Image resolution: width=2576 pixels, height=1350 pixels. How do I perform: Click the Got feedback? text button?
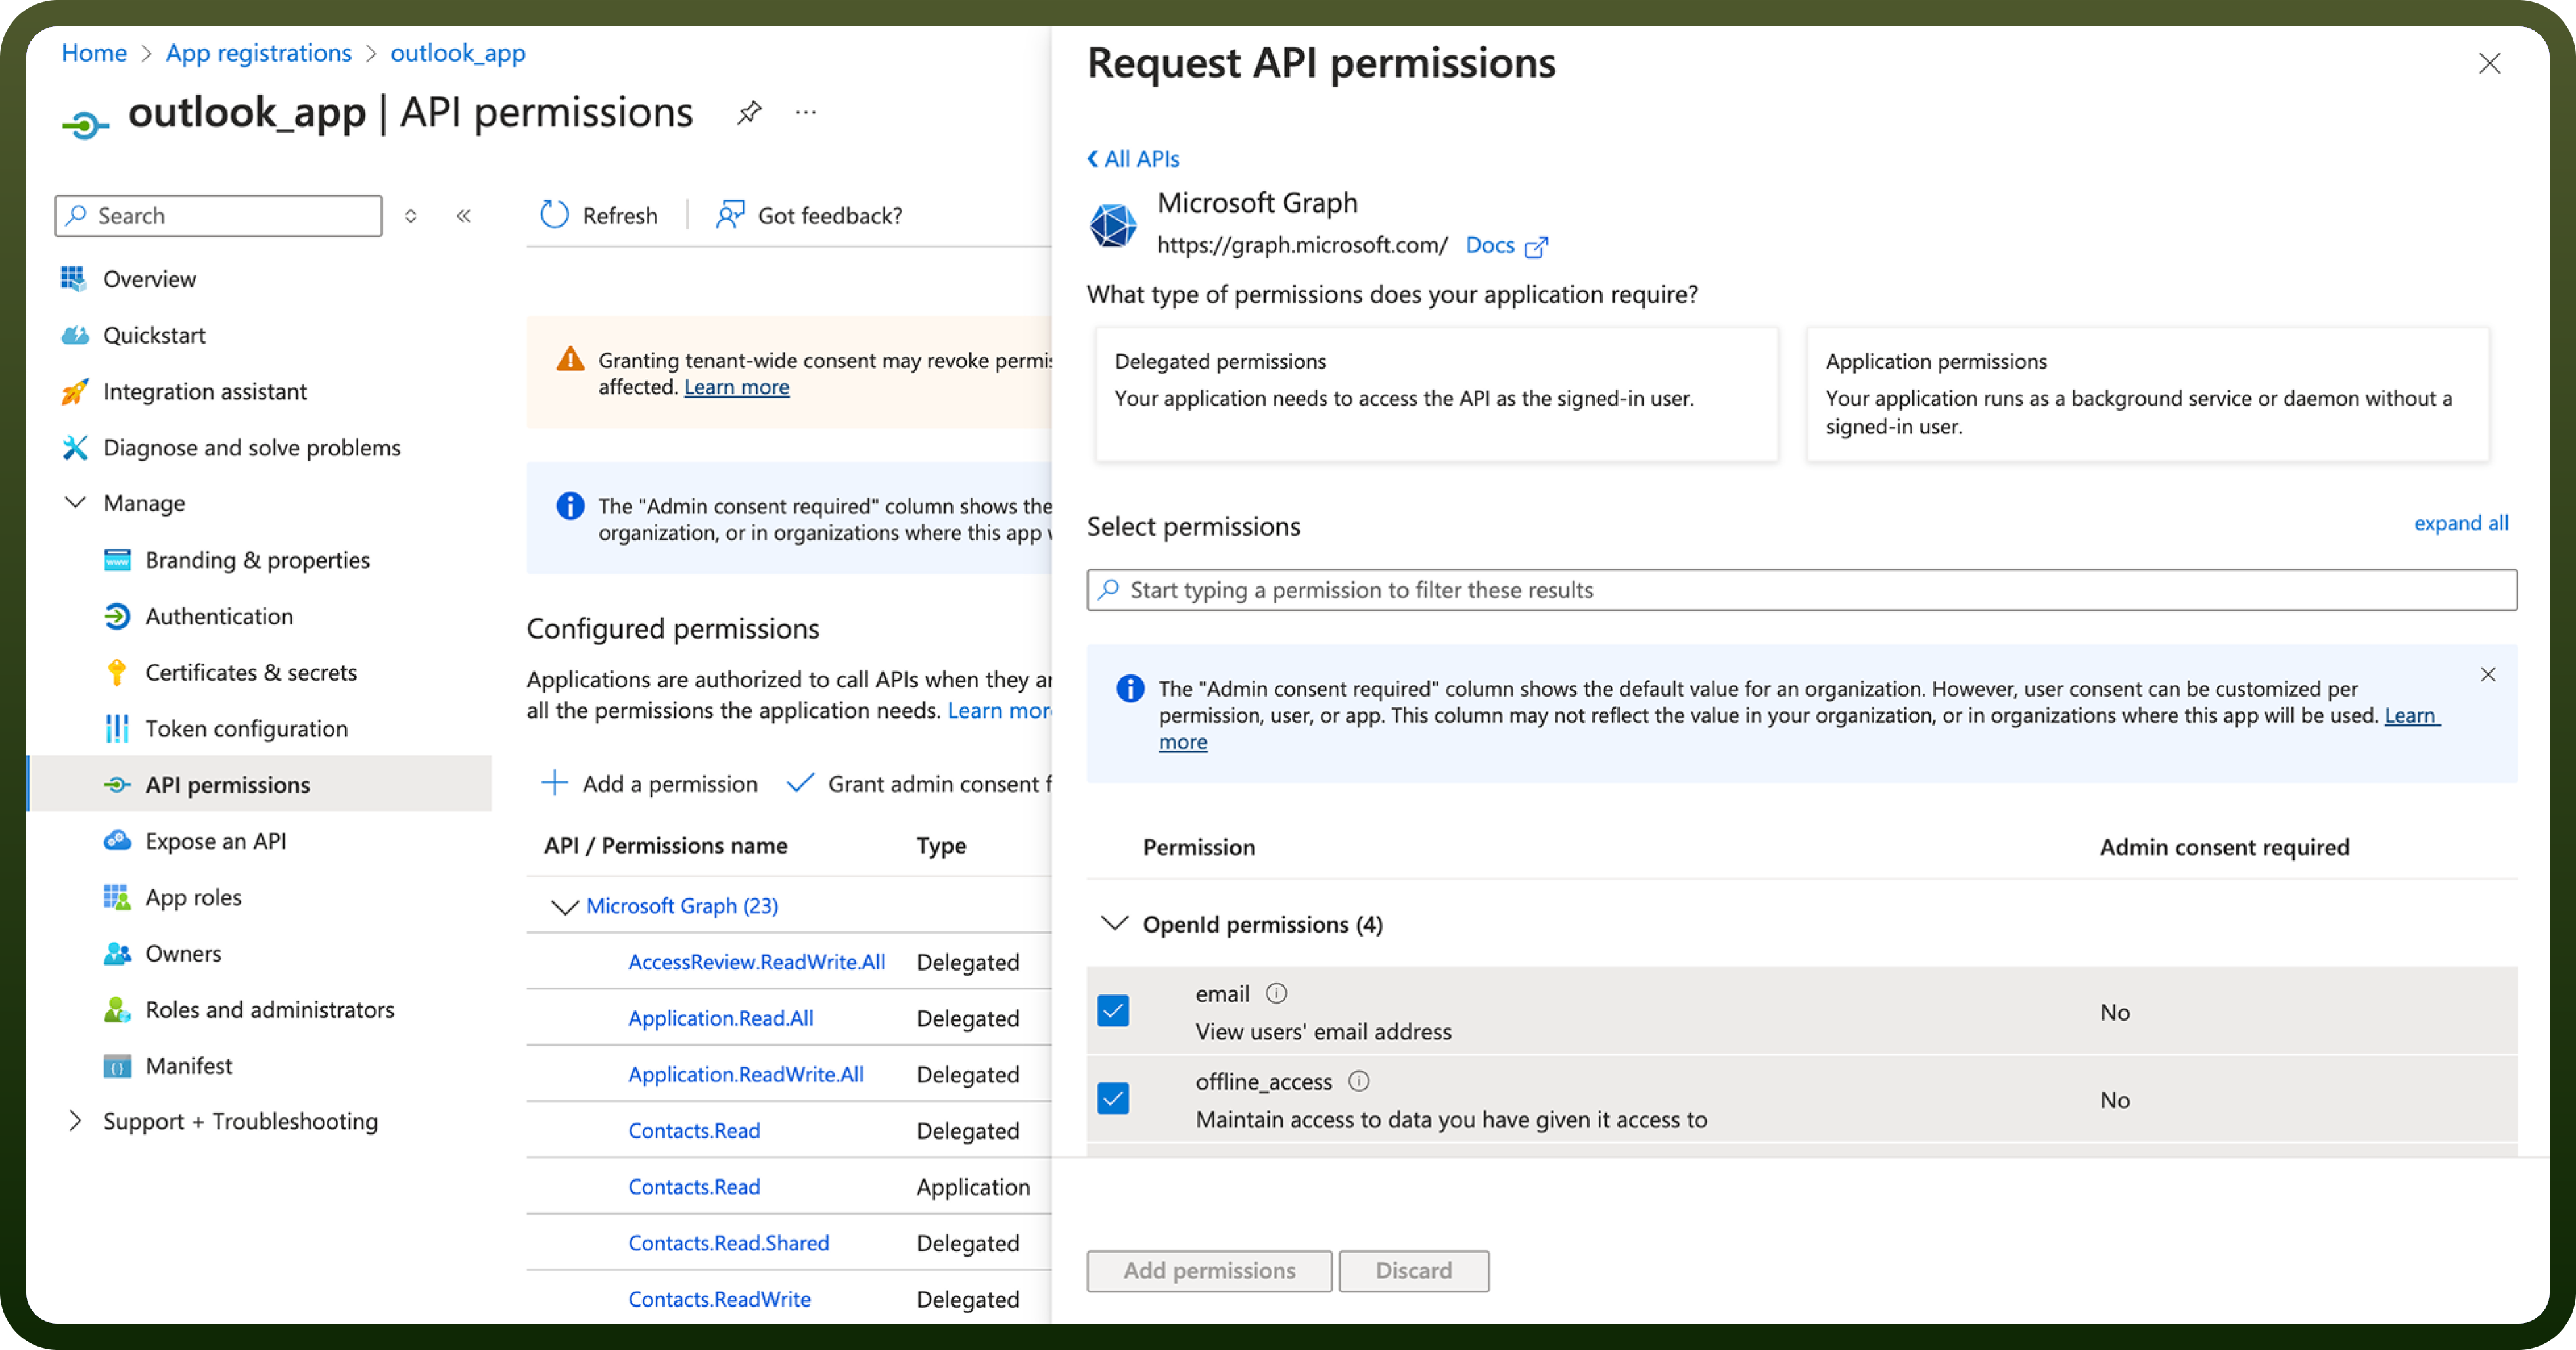[x=830, y=215]
